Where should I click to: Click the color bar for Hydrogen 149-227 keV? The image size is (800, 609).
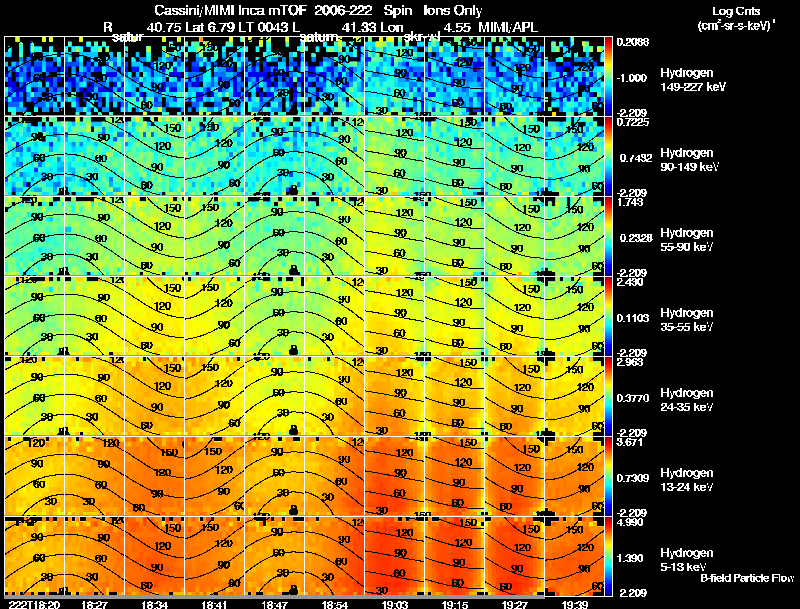608,75
